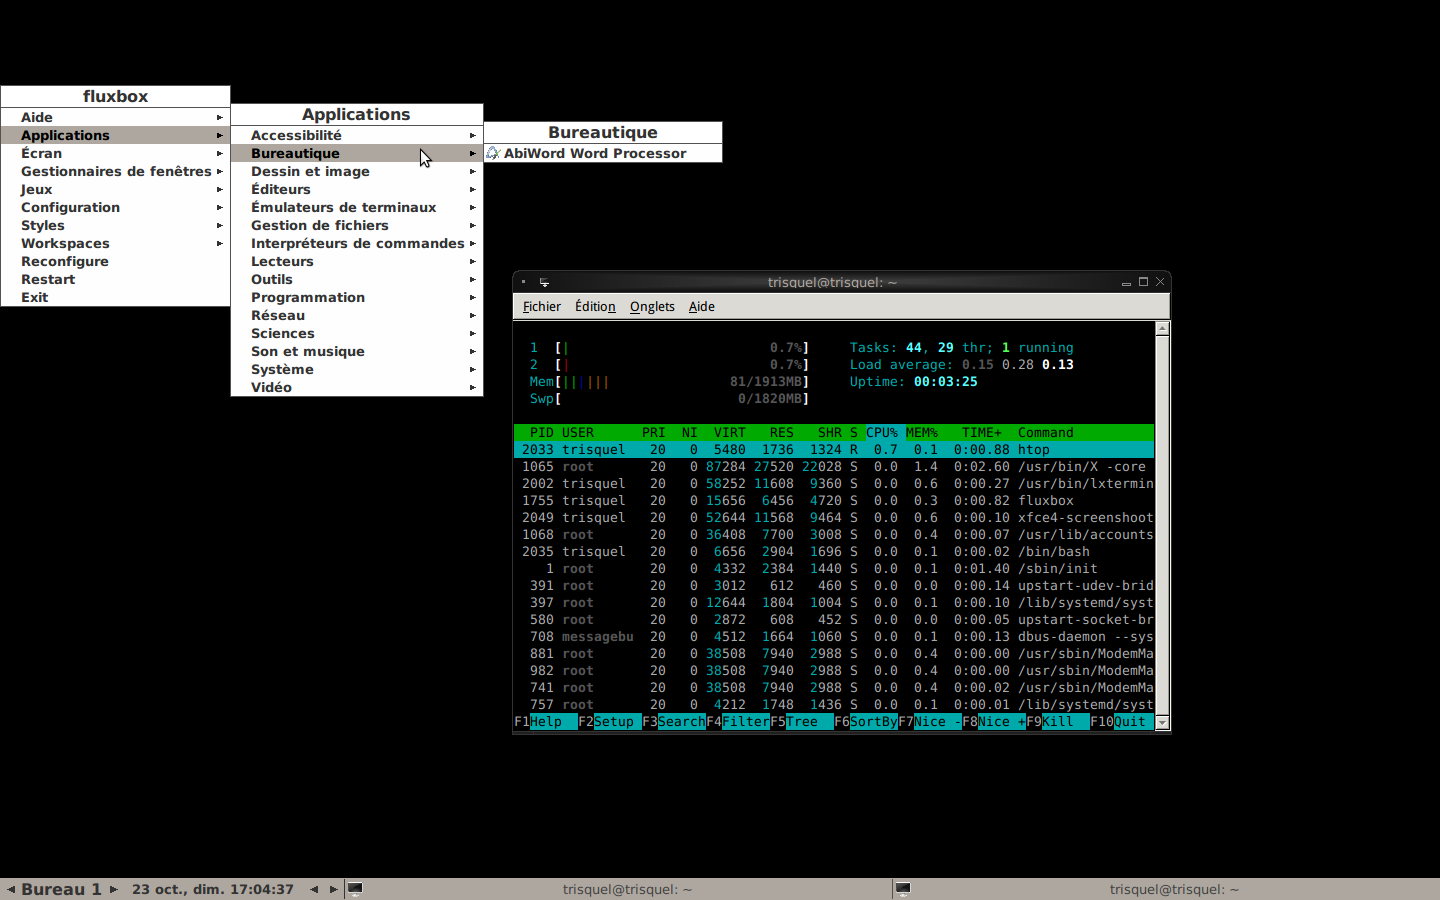The image size is (1440, 900).
Task: Click the Mem usage meter bar in htop
Action: (669, 382)
